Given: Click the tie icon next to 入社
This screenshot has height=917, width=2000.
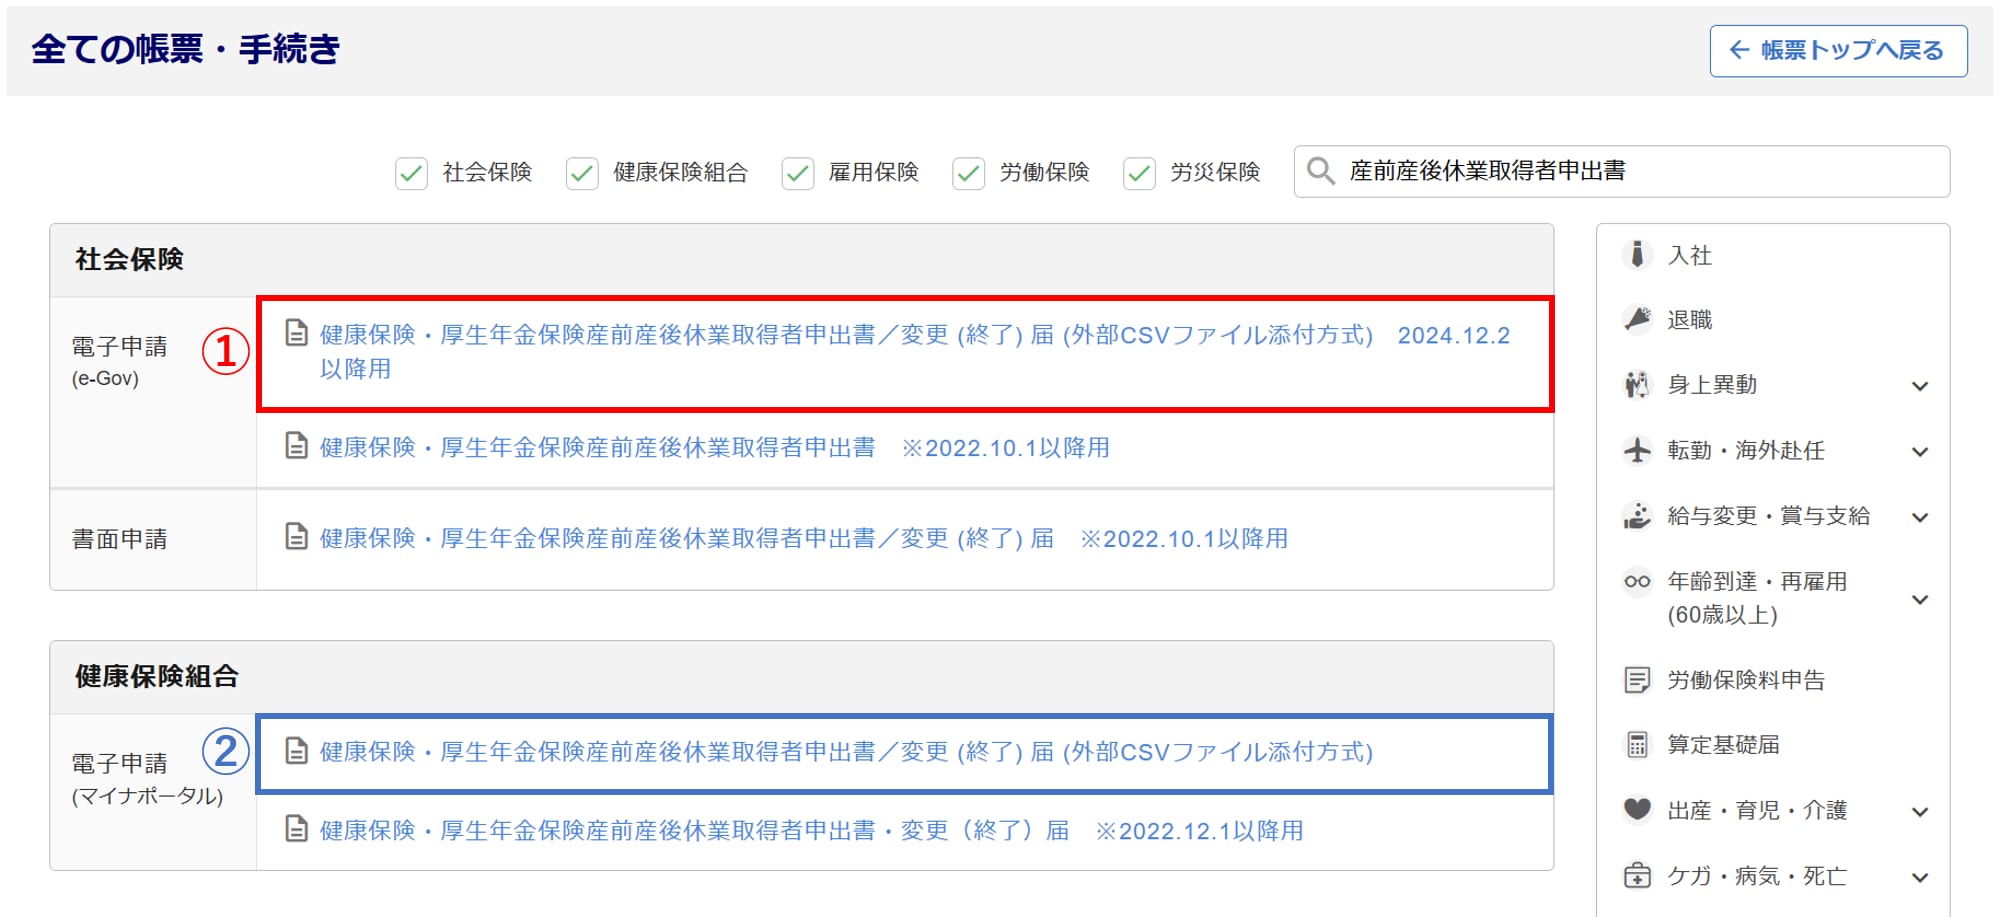Looking at the screenshot, I should pos(1636,255).
